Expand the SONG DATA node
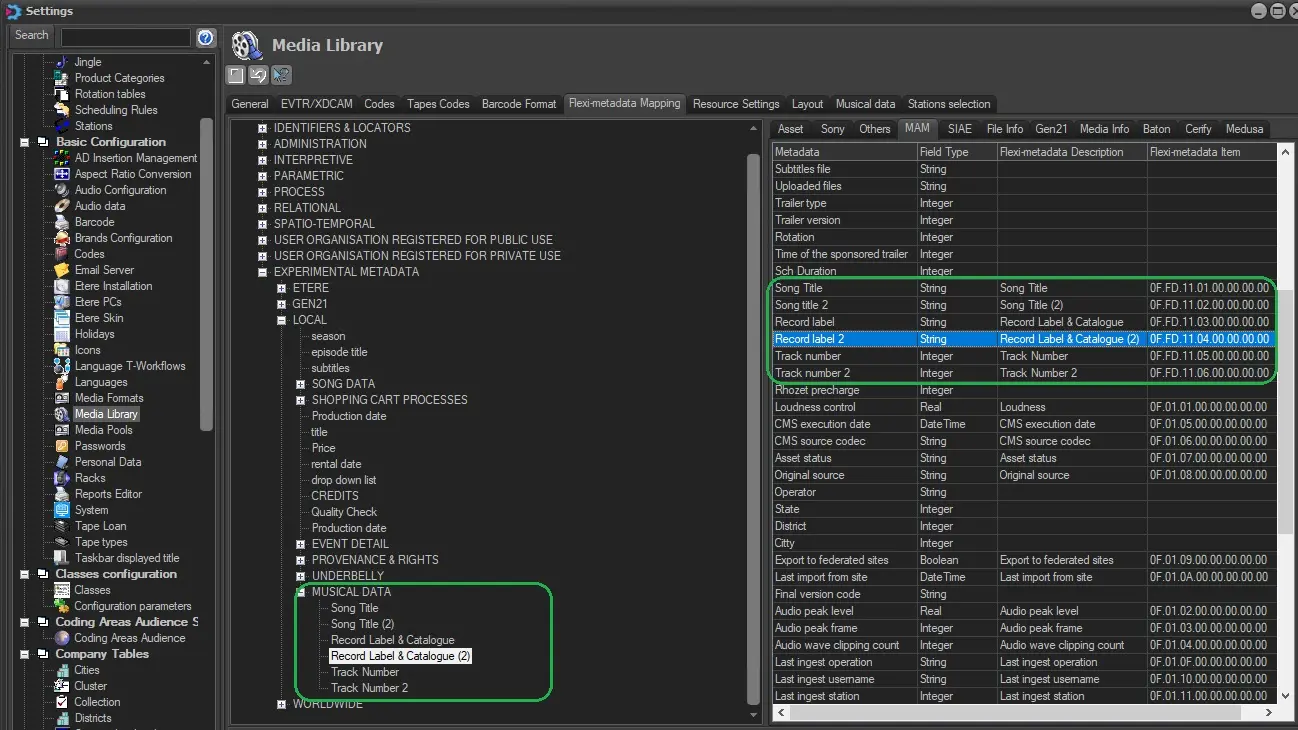 [301, 384]
